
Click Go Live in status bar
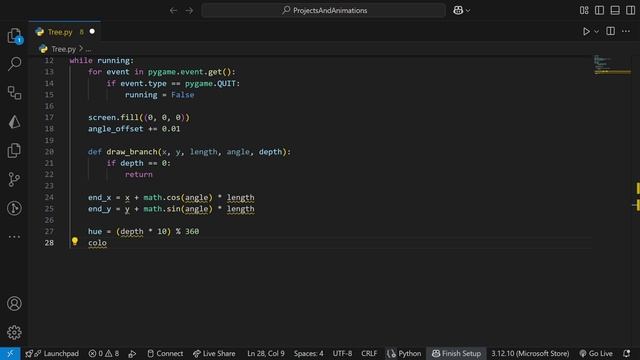[596, 353]
